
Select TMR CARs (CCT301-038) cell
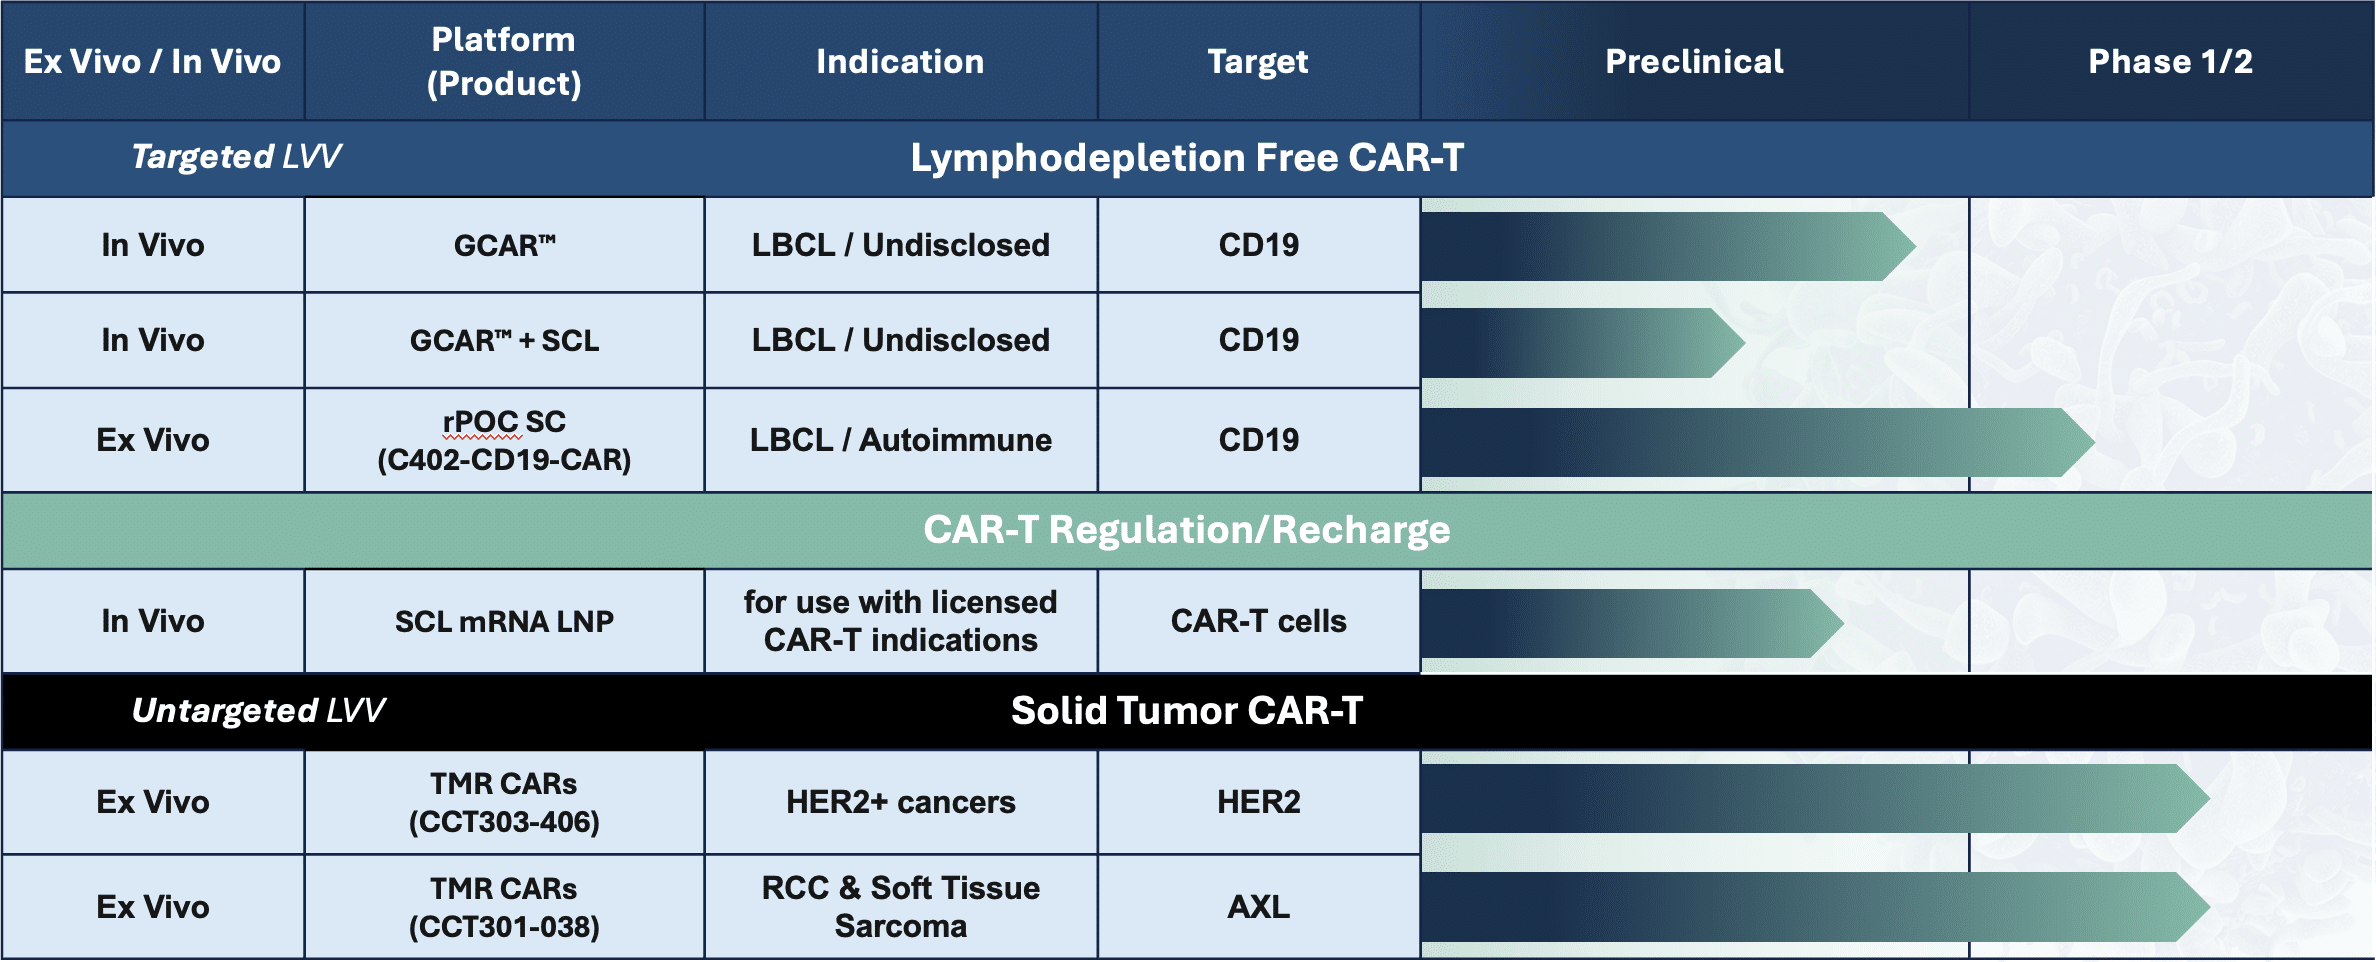(504, 907)
